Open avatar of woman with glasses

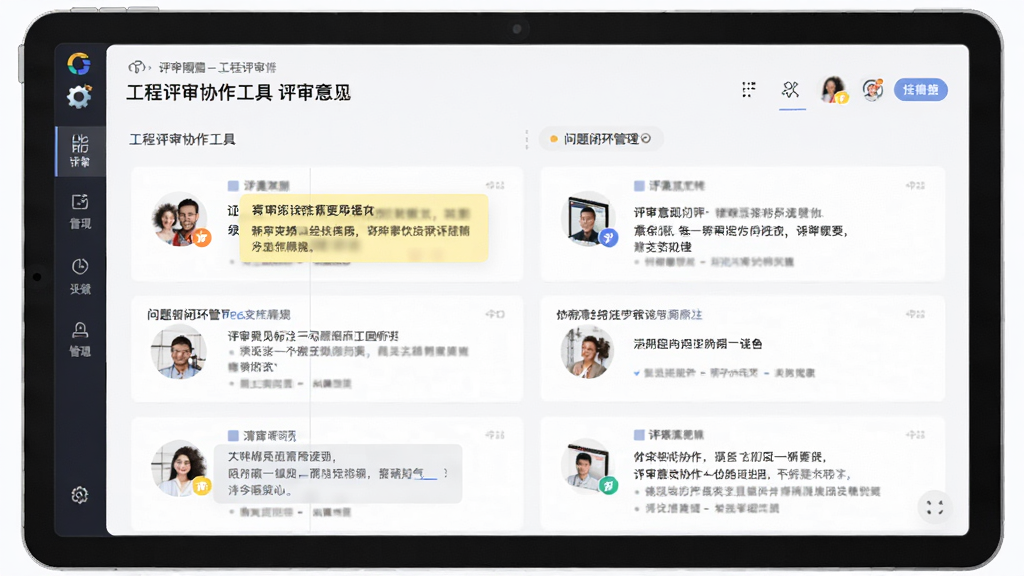(179, 468)
